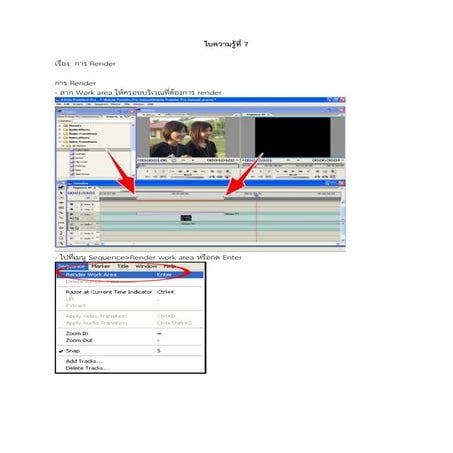Click the Audio Effects folder icon
The width and height of the screenshot is (453, 453).
[66, 130]
